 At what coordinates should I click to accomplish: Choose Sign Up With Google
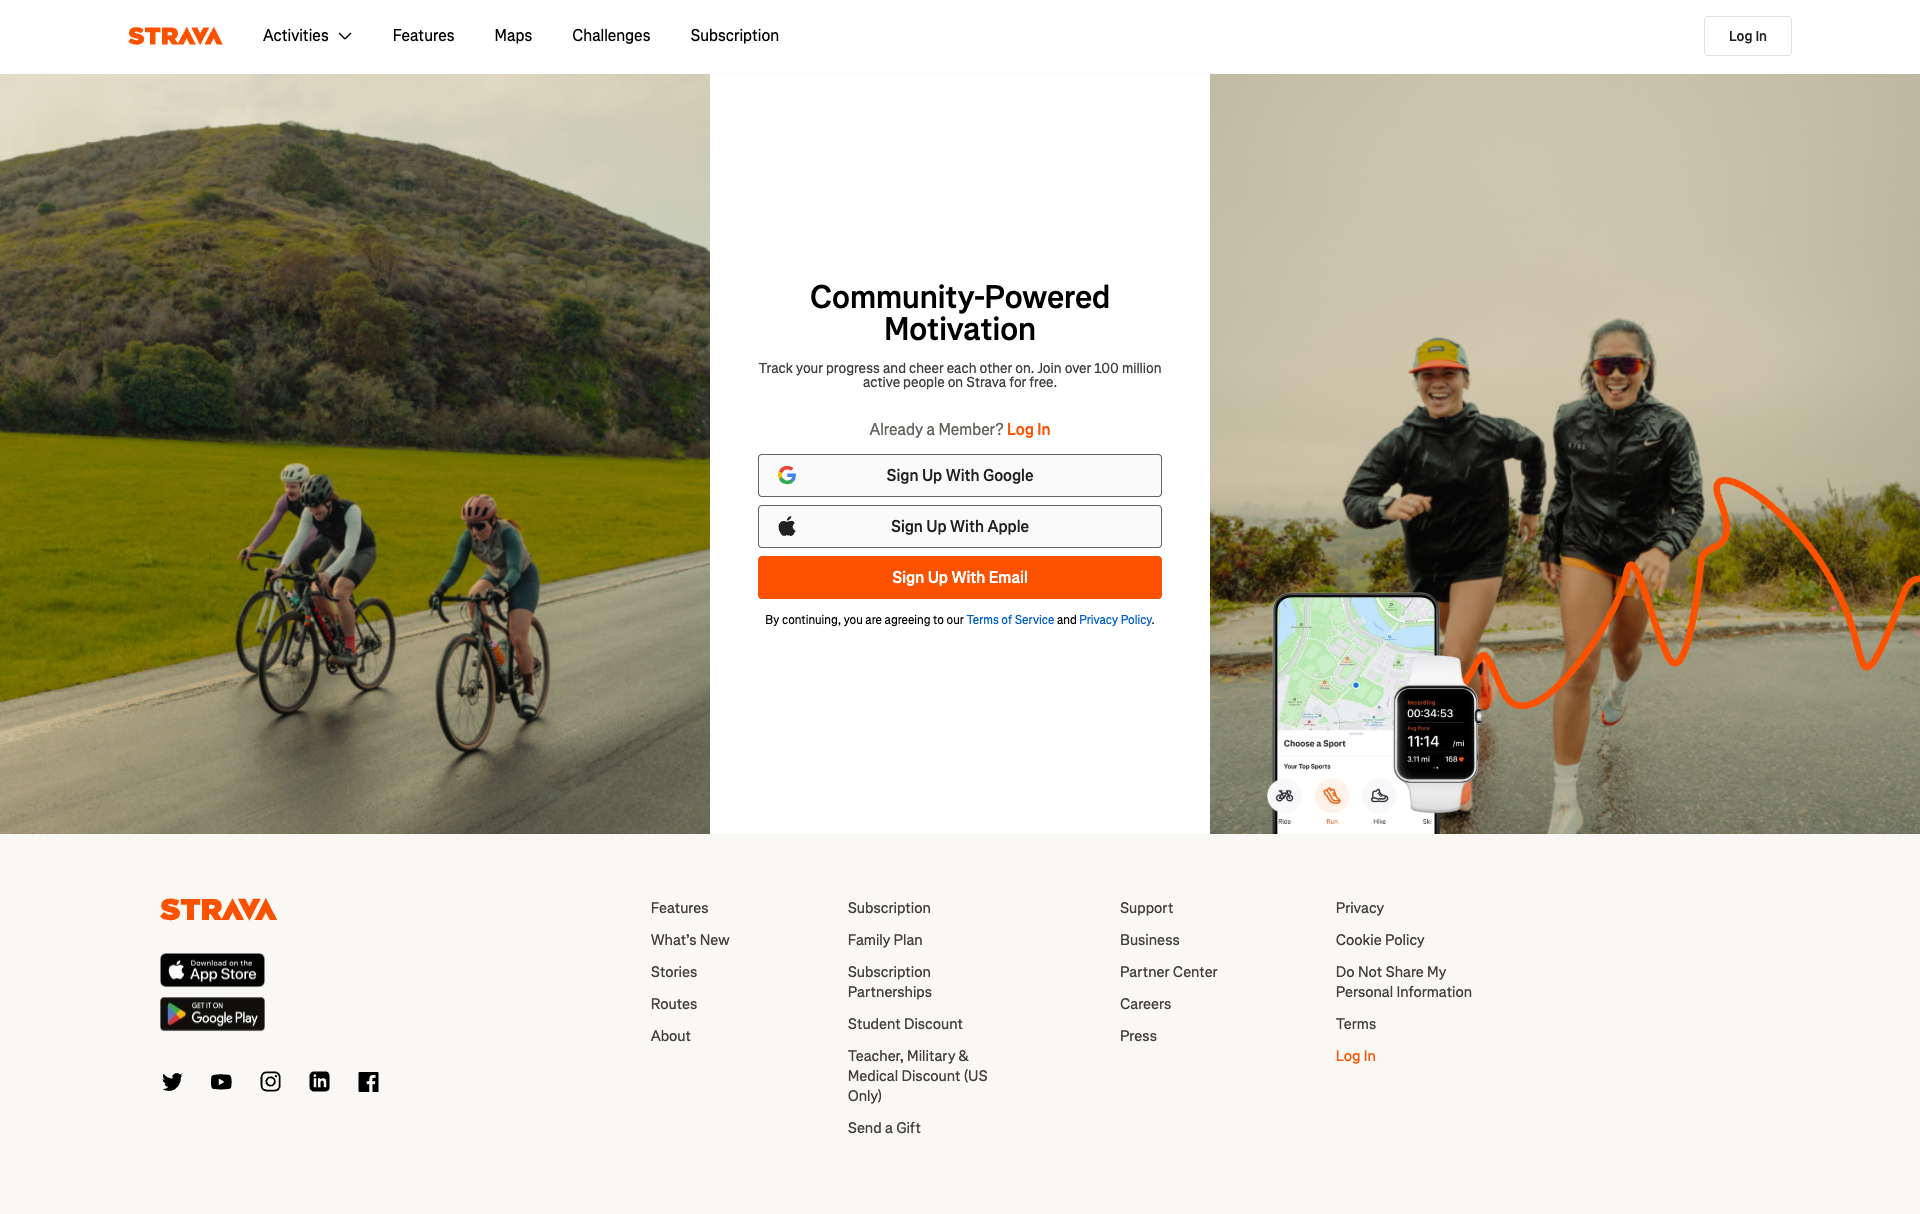(x=960, y=476)
